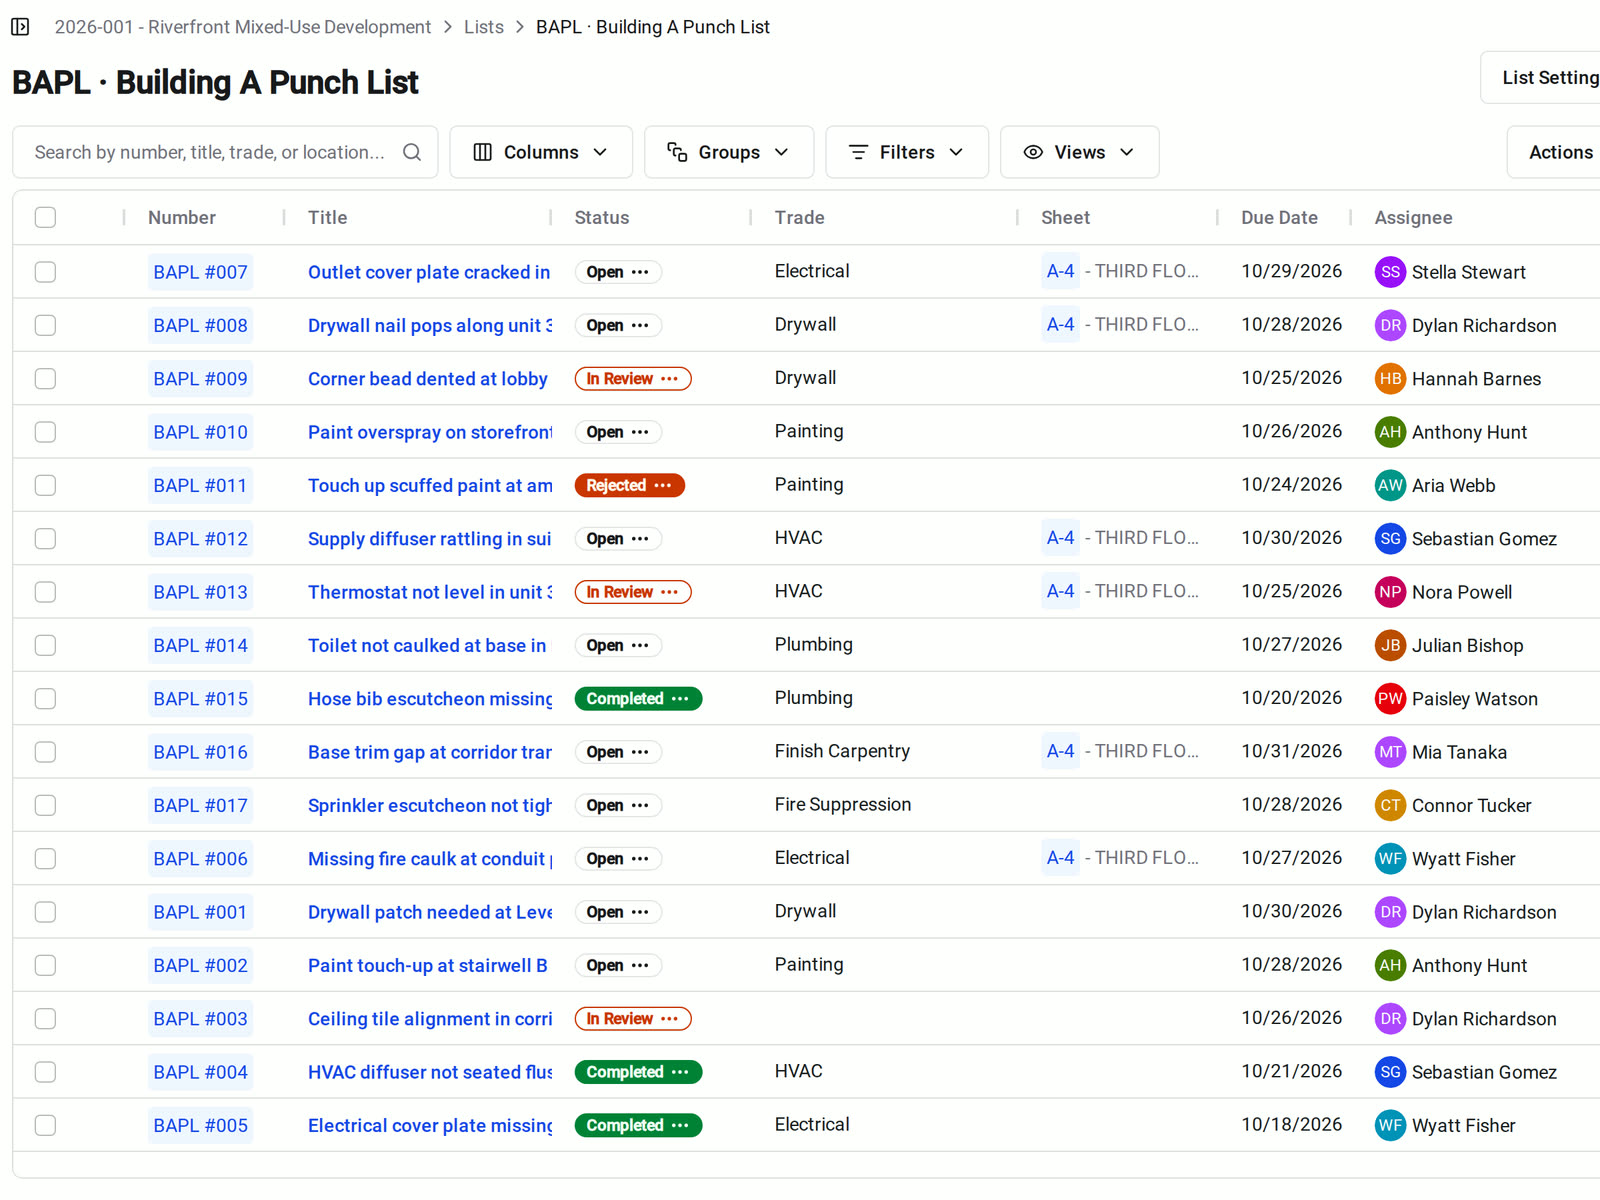
Task: Click the columns layout icon
Action: click(482, 152)
